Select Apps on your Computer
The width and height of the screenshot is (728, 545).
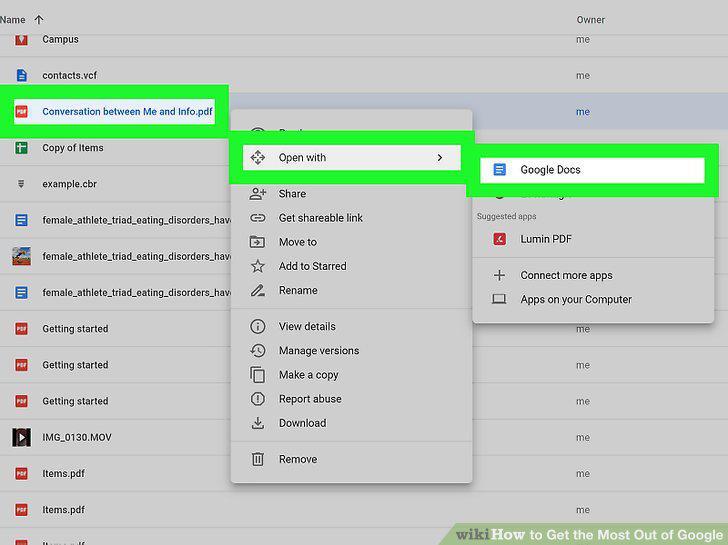coord(593,299)
